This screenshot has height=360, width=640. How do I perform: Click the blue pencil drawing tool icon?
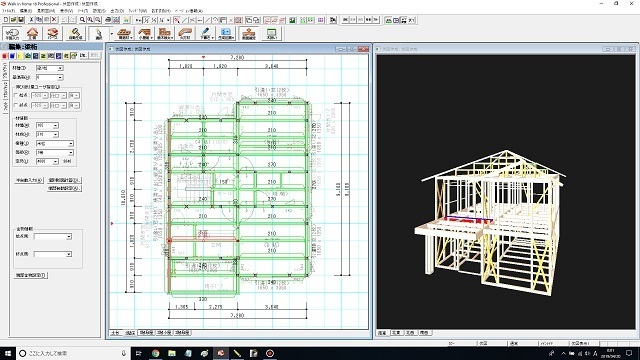point(206,33)
